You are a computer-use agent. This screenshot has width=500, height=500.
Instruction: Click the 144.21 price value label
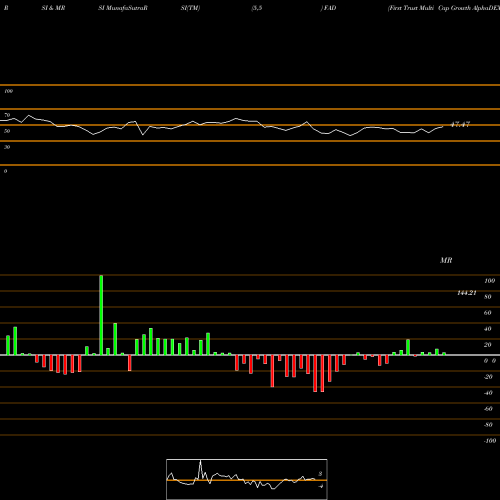click(x=467, y=293)
